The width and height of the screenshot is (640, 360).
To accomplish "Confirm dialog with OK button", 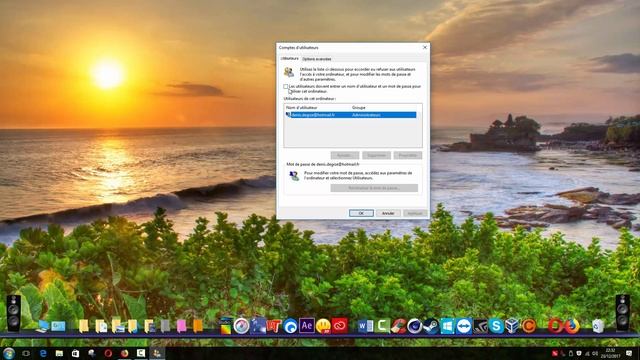I will [361, 213].
